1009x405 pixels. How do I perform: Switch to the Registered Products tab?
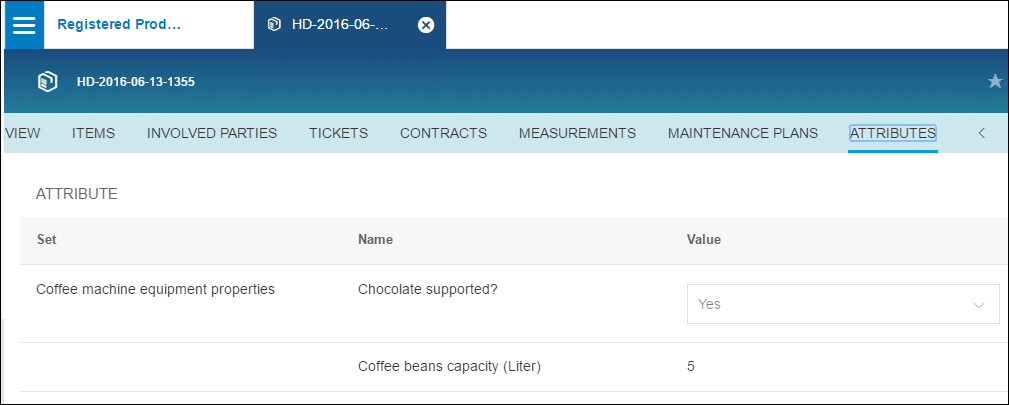[119, 25]
